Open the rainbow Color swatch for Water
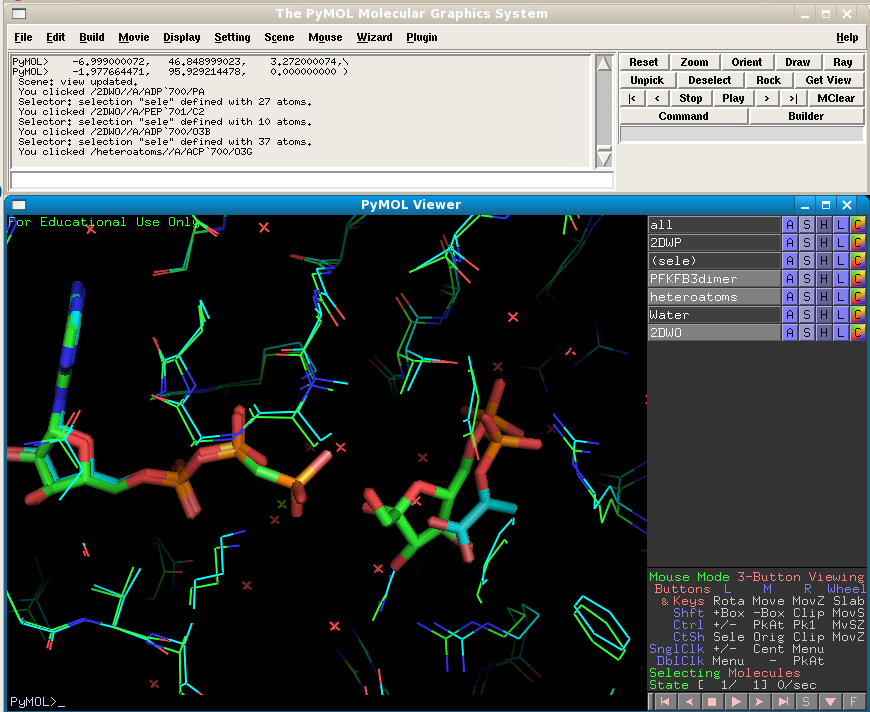This screenshot has height=712, width=870. (858, 315)
